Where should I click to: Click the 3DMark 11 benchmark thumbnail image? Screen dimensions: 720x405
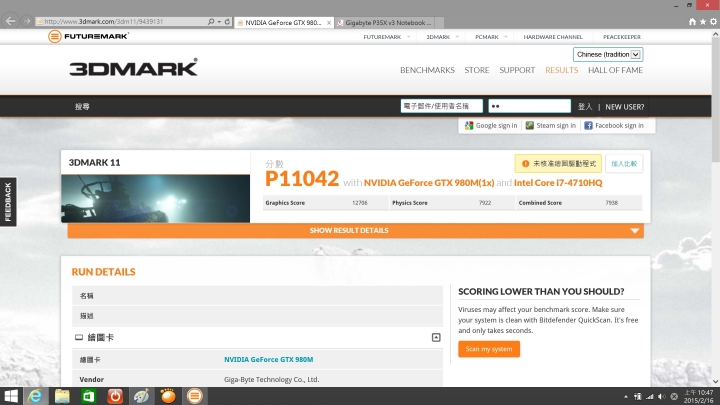point(156,198)
